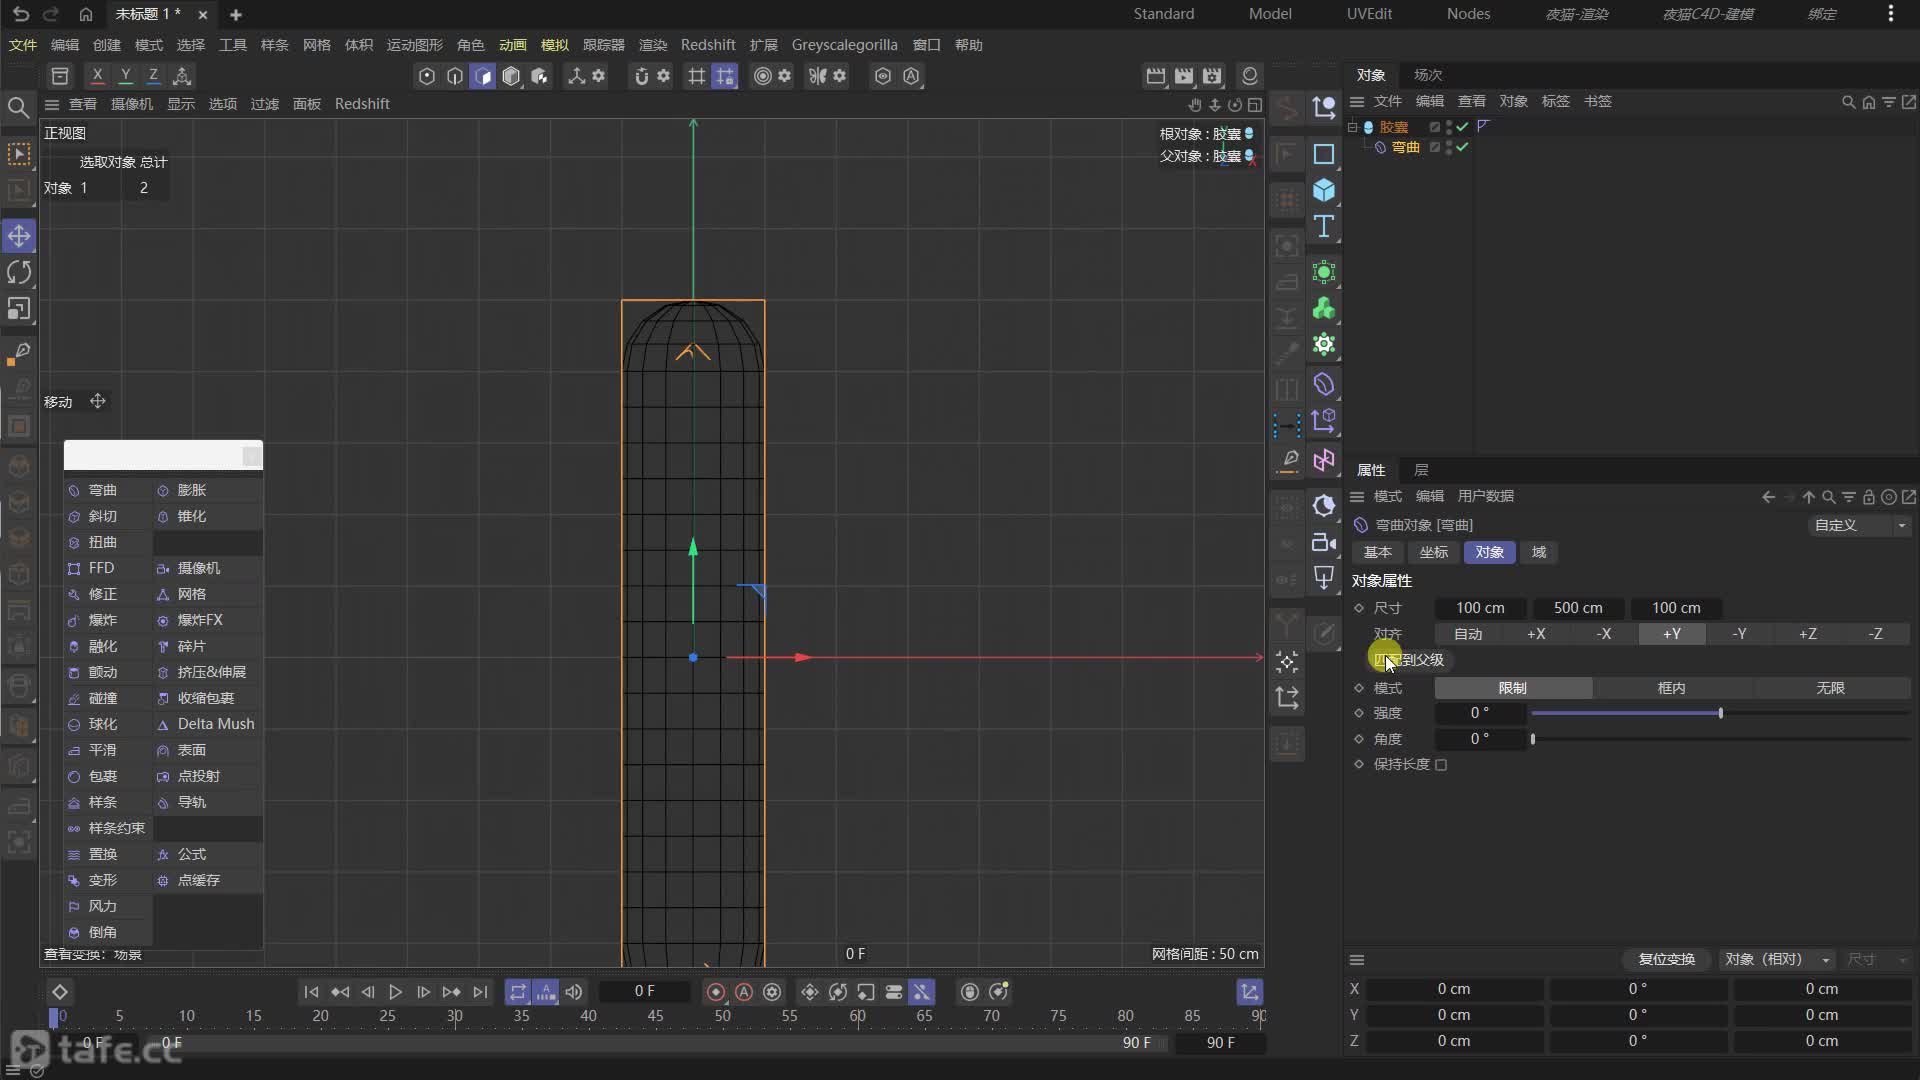Select the Move tool in left toolbar
This screenshot has width=1920, height=1080.
coord(19,236)
